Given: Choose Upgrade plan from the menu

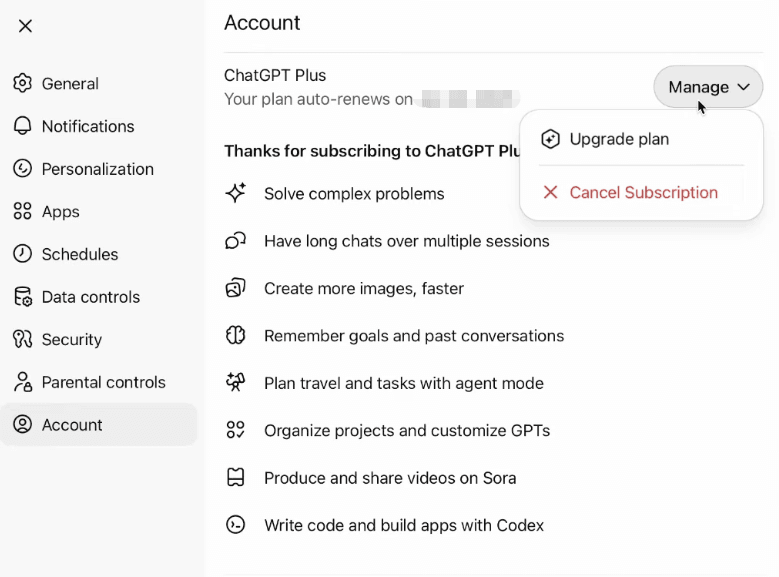Looking at the screenshot, I should (619, 139).
